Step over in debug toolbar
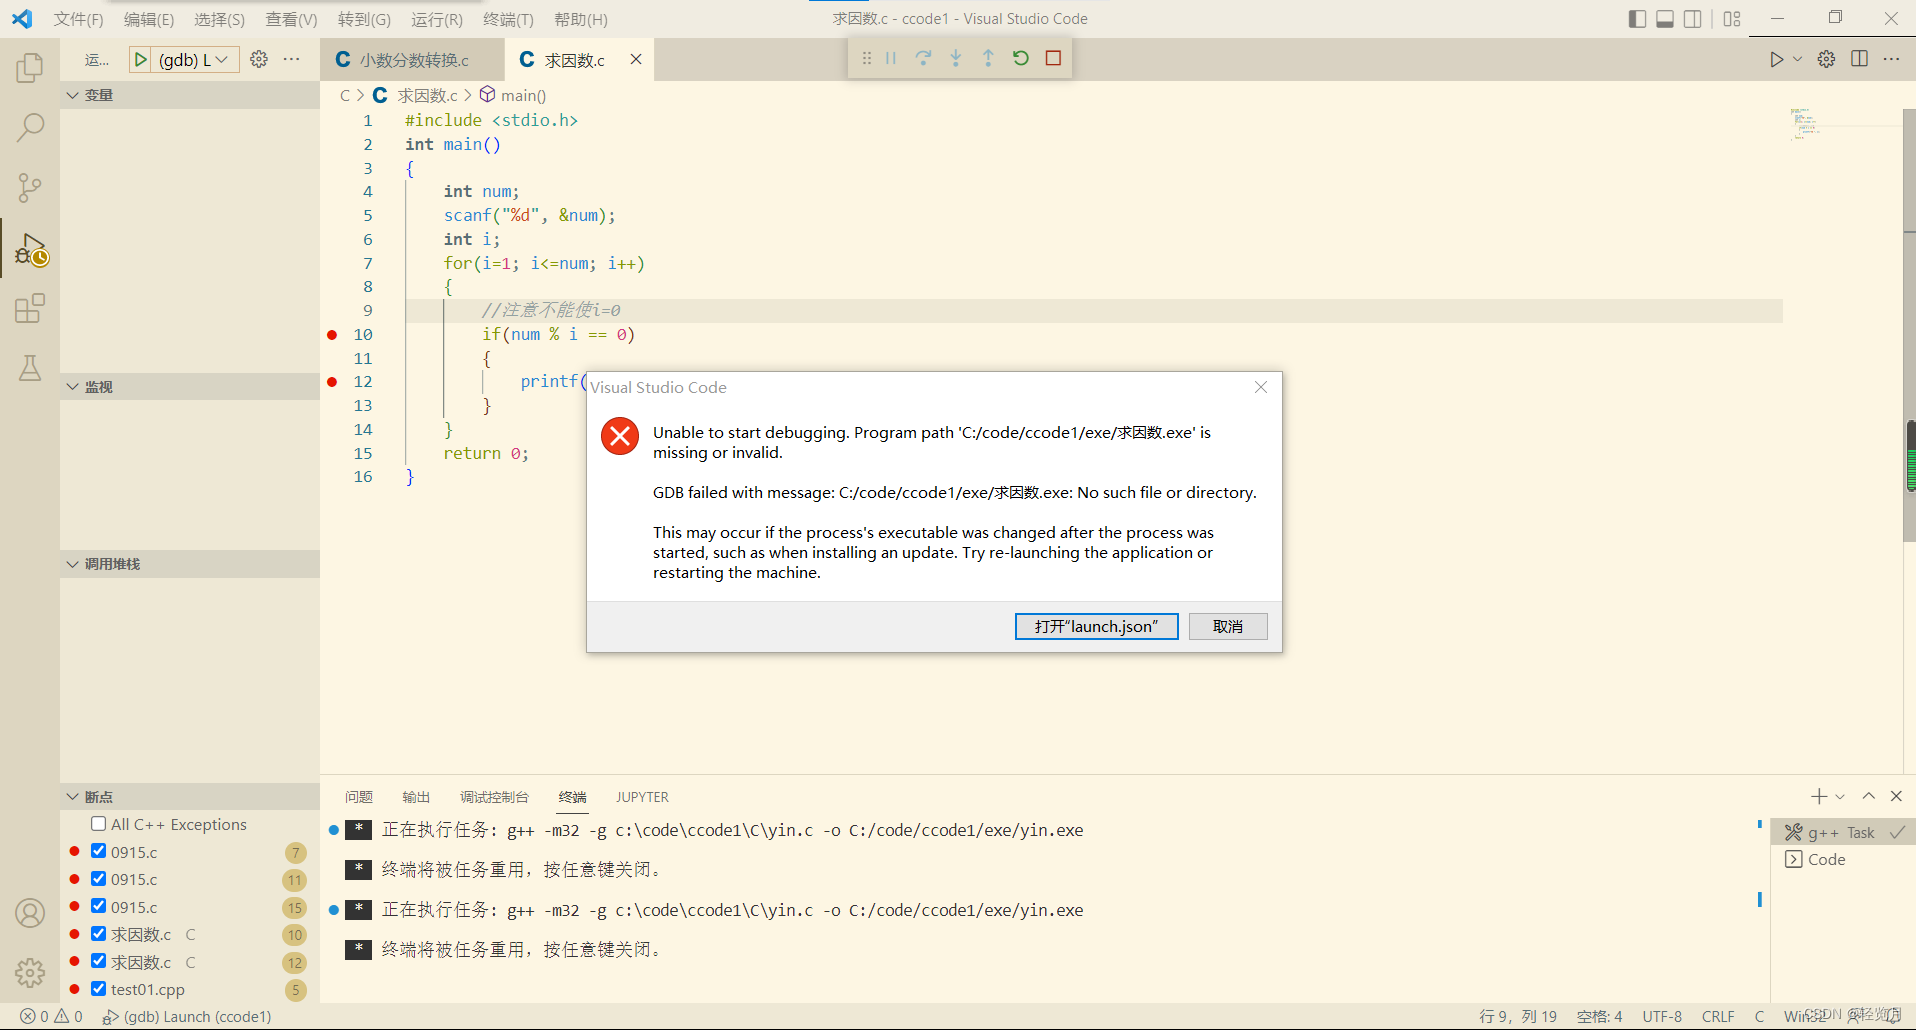Image resolution: width=1916 pixels, height=1030 pixels. coord(923,58)
